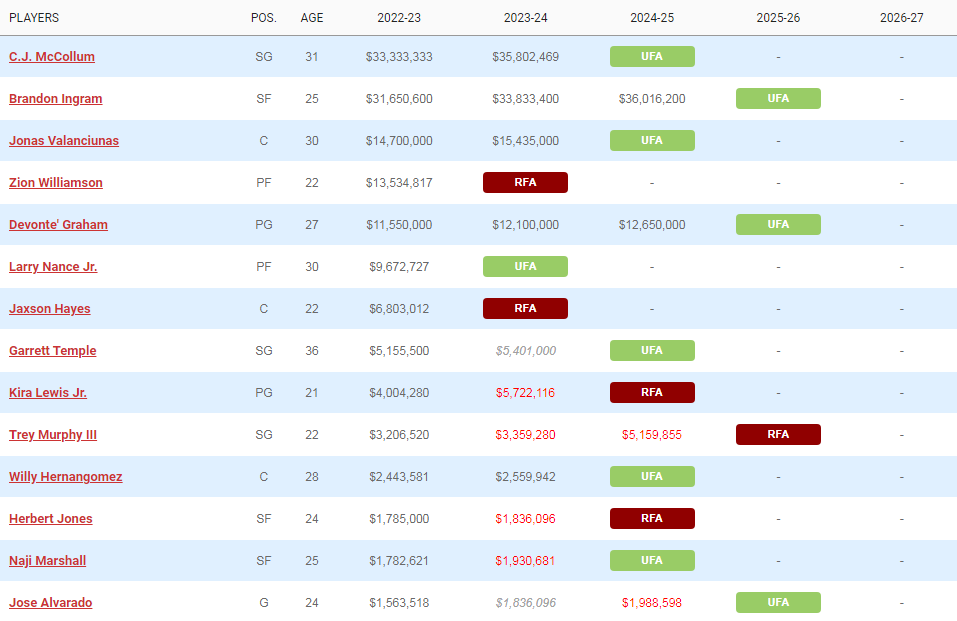Select Willy Hernangomez's age 28 cell
This screenshot has width=957, height=621.
pyautogui.click(x=312, y=477)
